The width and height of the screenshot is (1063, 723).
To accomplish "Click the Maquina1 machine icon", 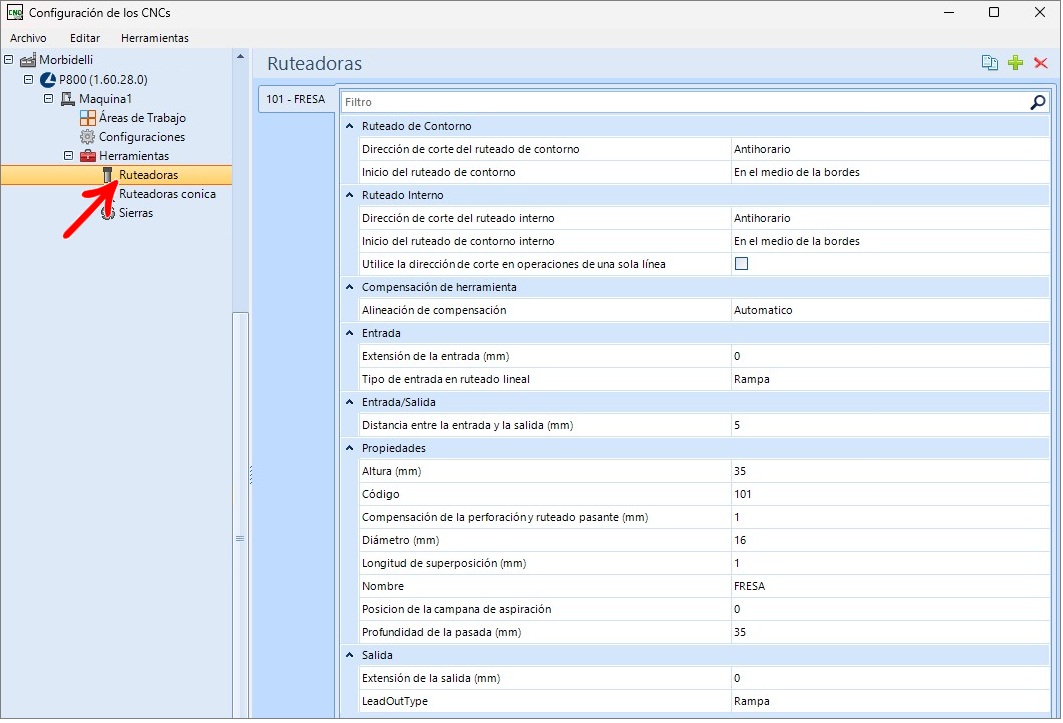I will click(67, 99).
